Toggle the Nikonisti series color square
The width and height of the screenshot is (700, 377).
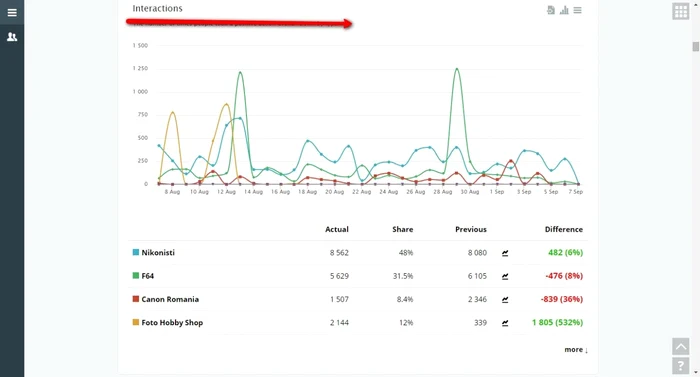coord(136,252)
